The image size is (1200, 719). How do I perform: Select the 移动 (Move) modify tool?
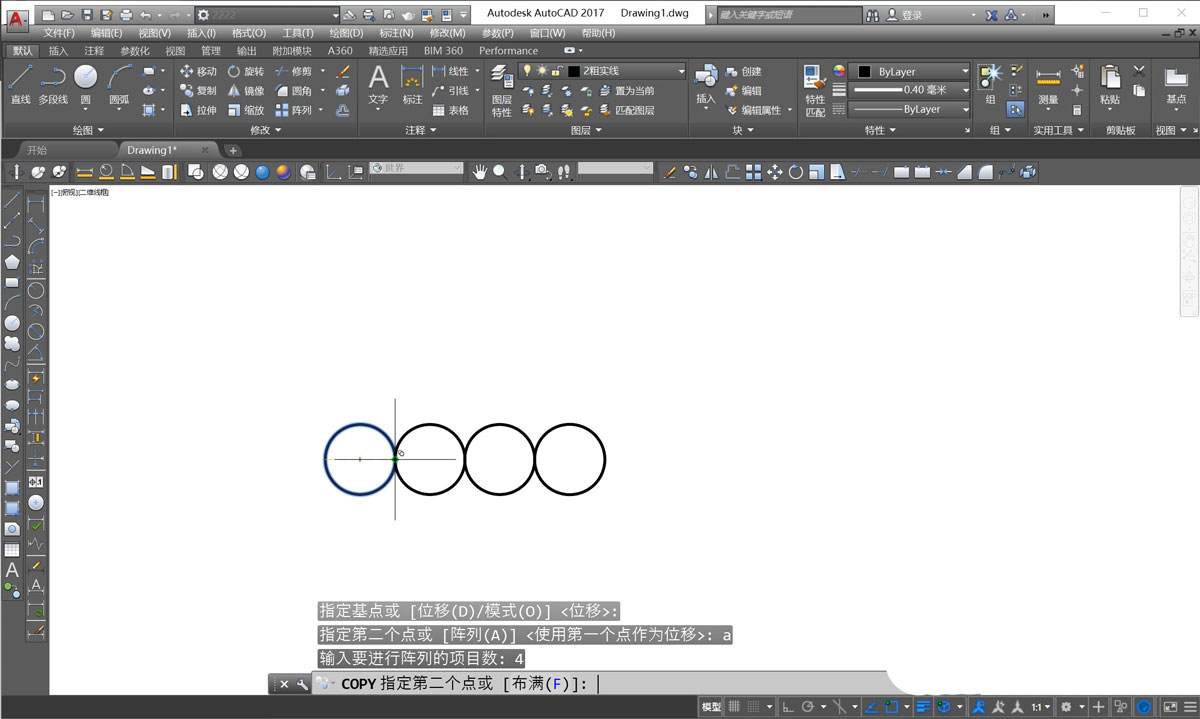[x=197, y=71]
